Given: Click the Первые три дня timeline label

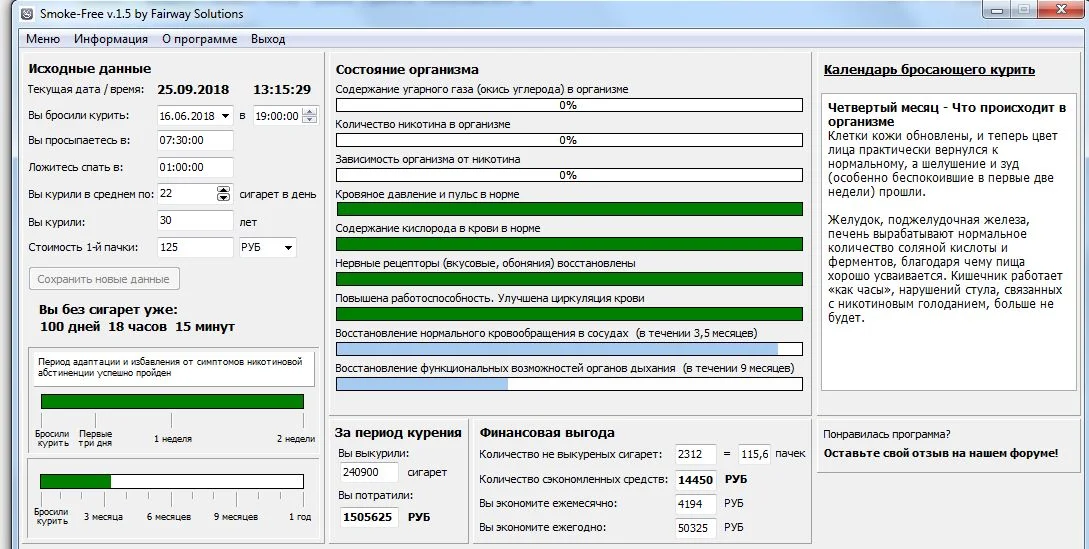Looking at the screenshot, I should click(95, 439).
